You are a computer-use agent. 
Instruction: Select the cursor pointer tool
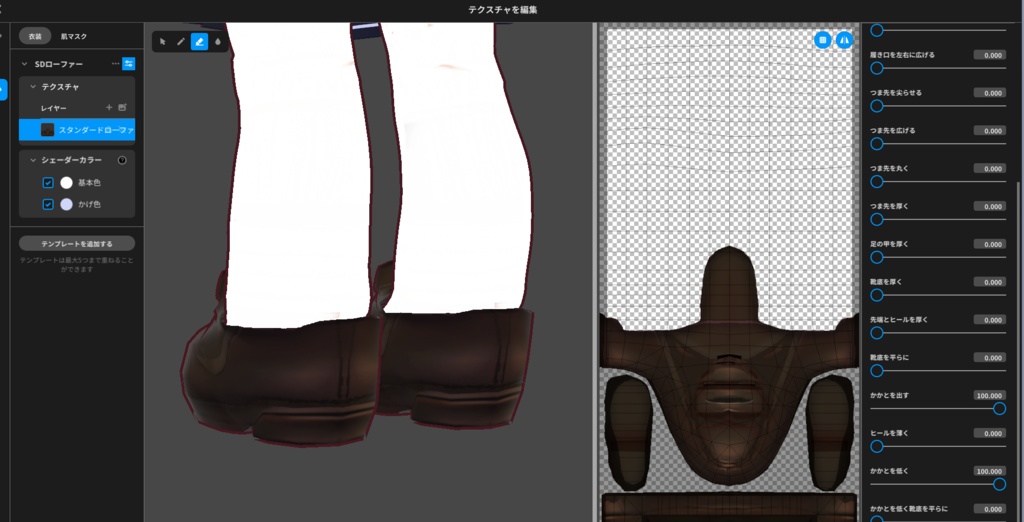(x=163, y=42)
